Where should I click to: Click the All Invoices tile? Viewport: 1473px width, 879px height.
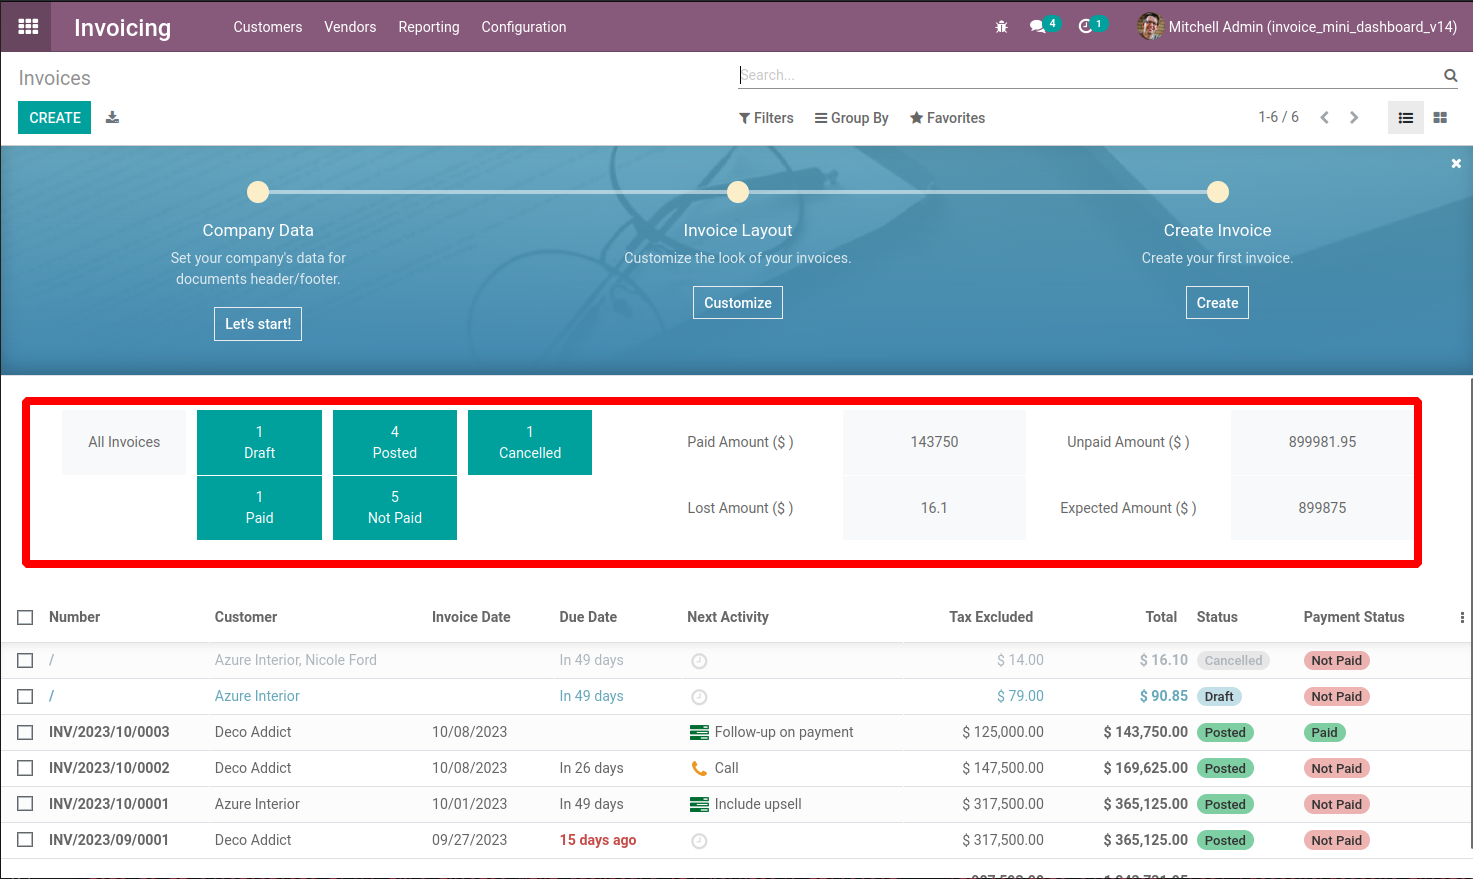click(x=124, y=442)
